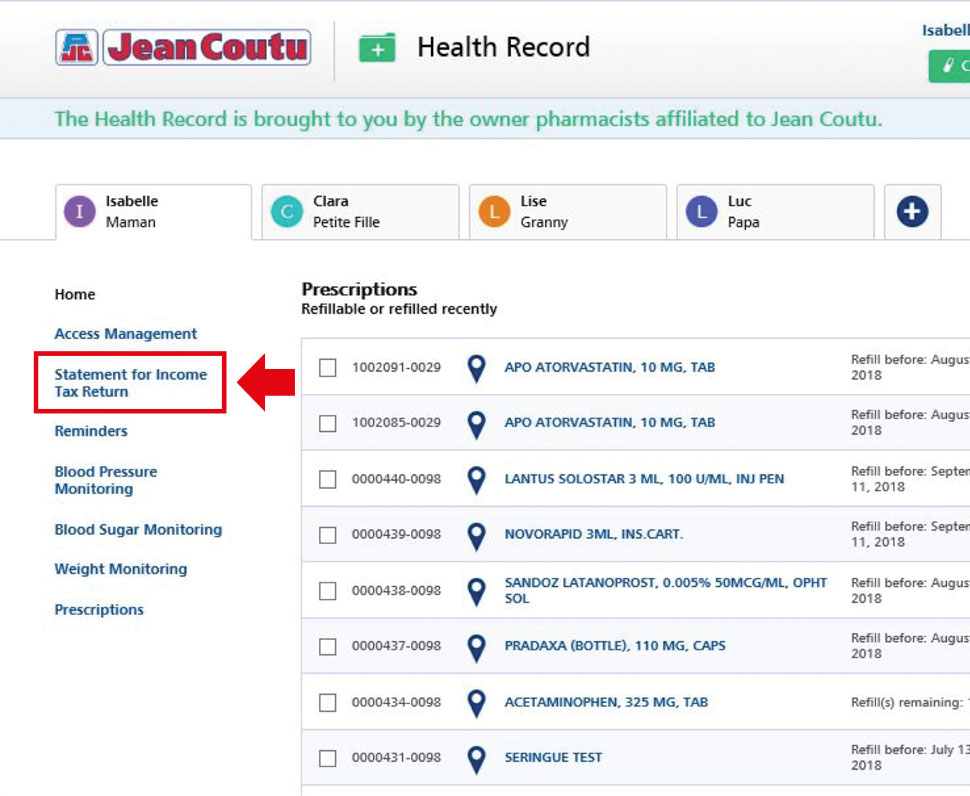970x796 pixels.
Task: Open APO ATORVASTATIN link for 1002085-0029
Action: click(x=609, y=422)
